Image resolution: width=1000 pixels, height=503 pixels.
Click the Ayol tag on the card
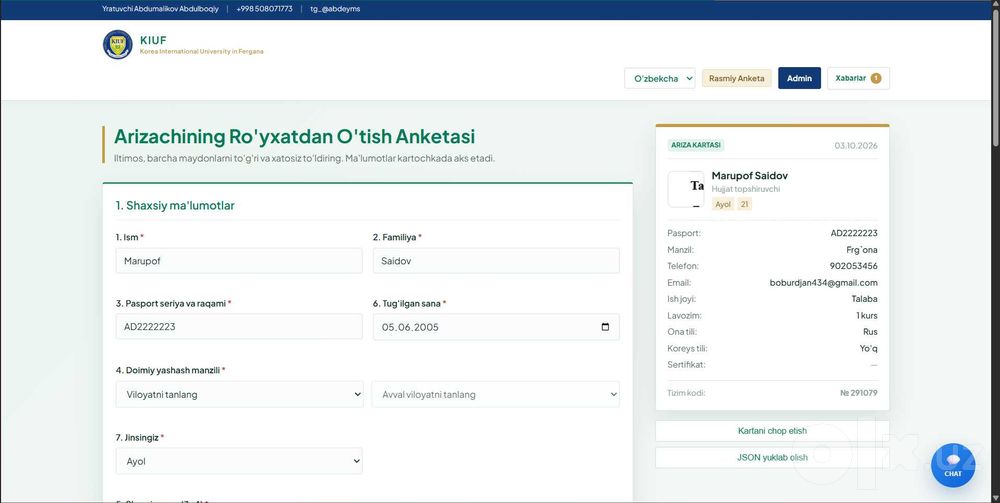723,205
